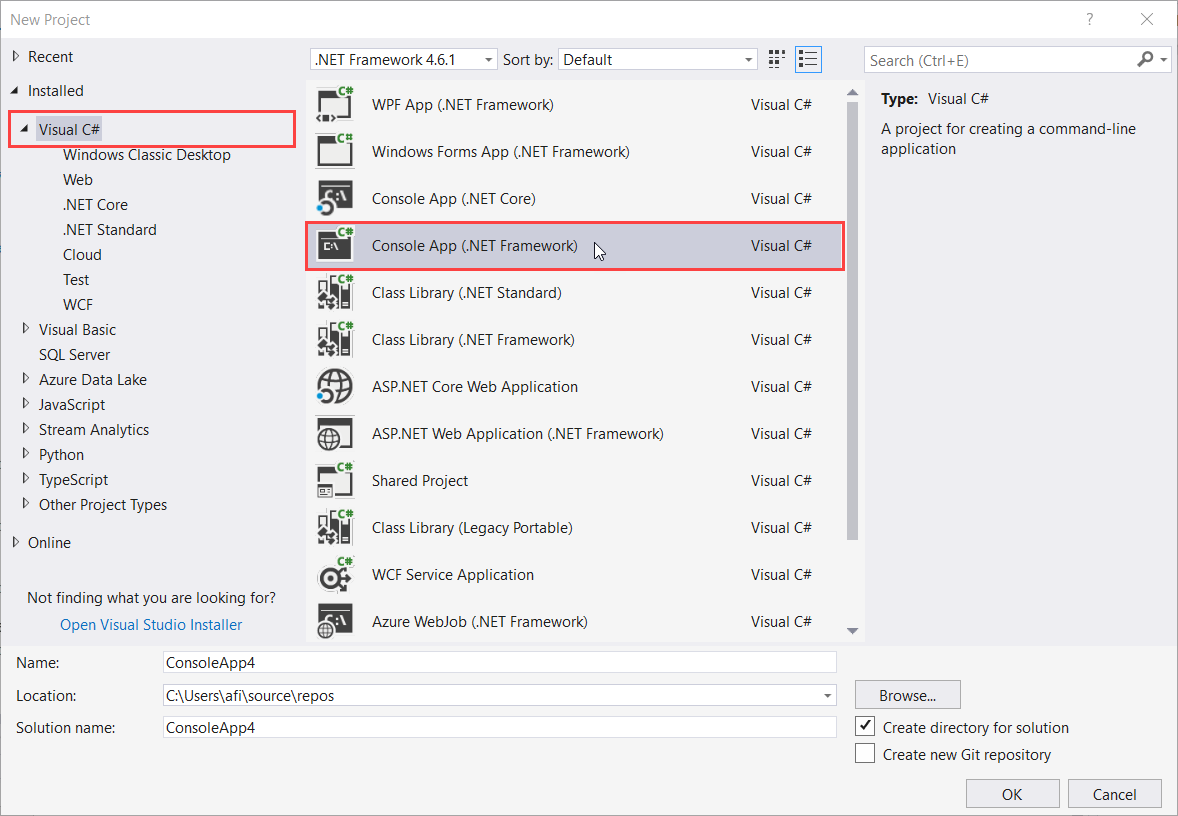Select the Python tree label
Image resolution: width=1178 pixels, height=816 pixels.
pyautogui.click(x=62, y=455)
